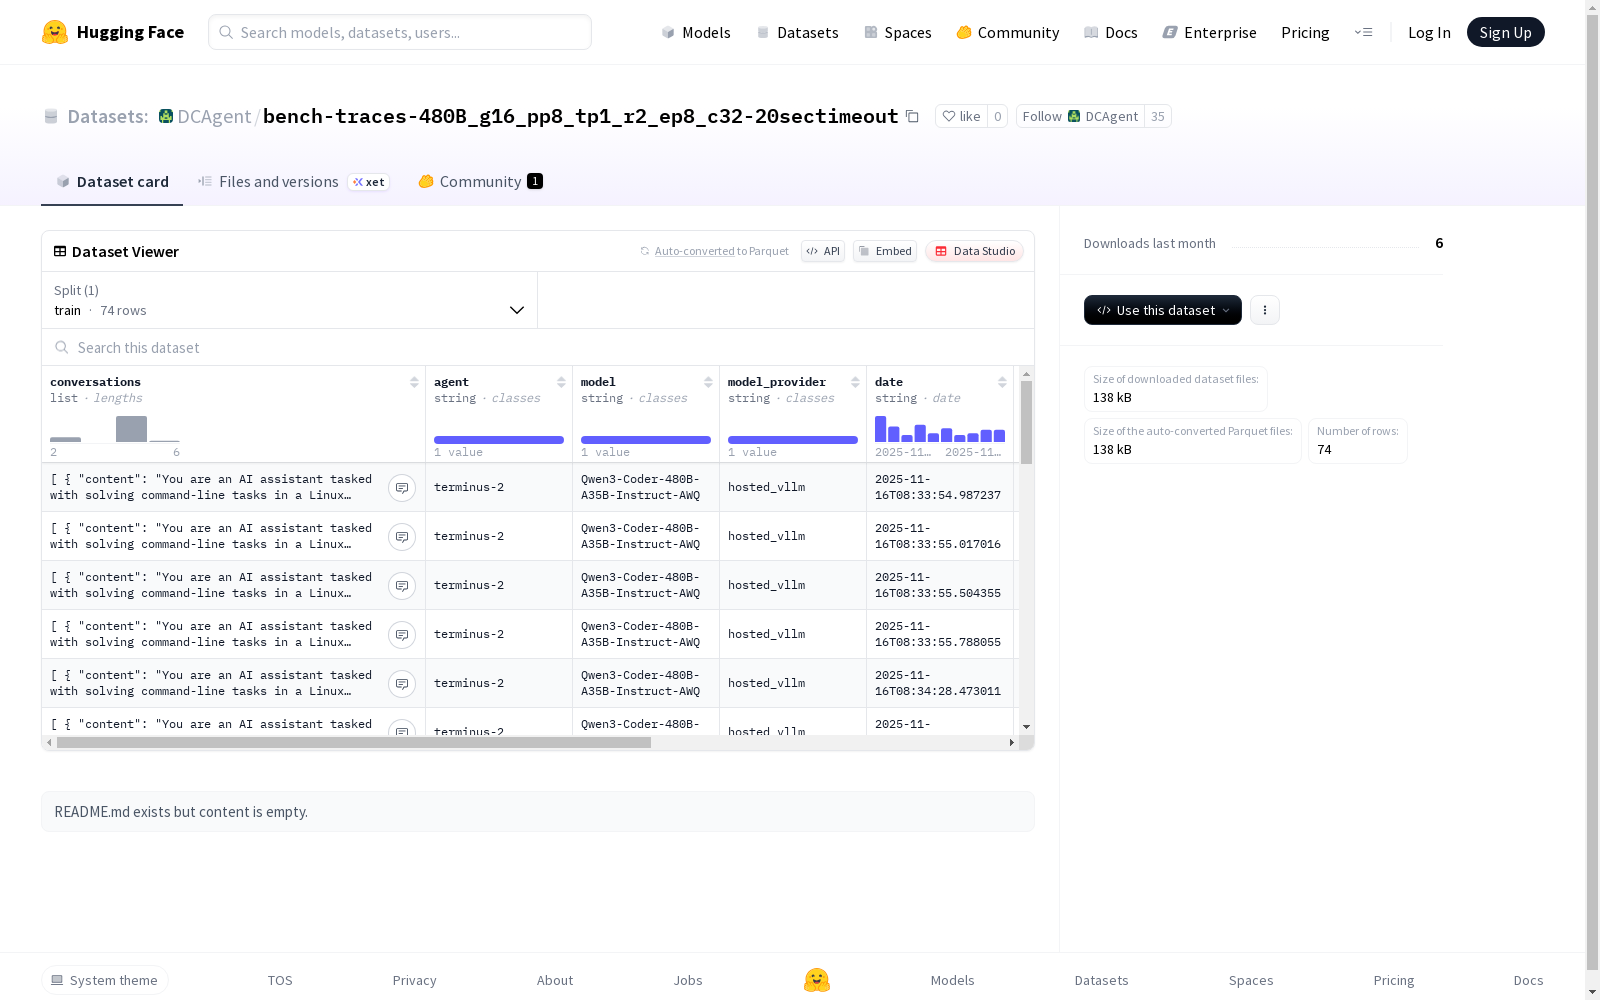The height and width of the screenshot is (1000, 1600).
Task: Open Community in top navigation
Action: [1008, 32]
